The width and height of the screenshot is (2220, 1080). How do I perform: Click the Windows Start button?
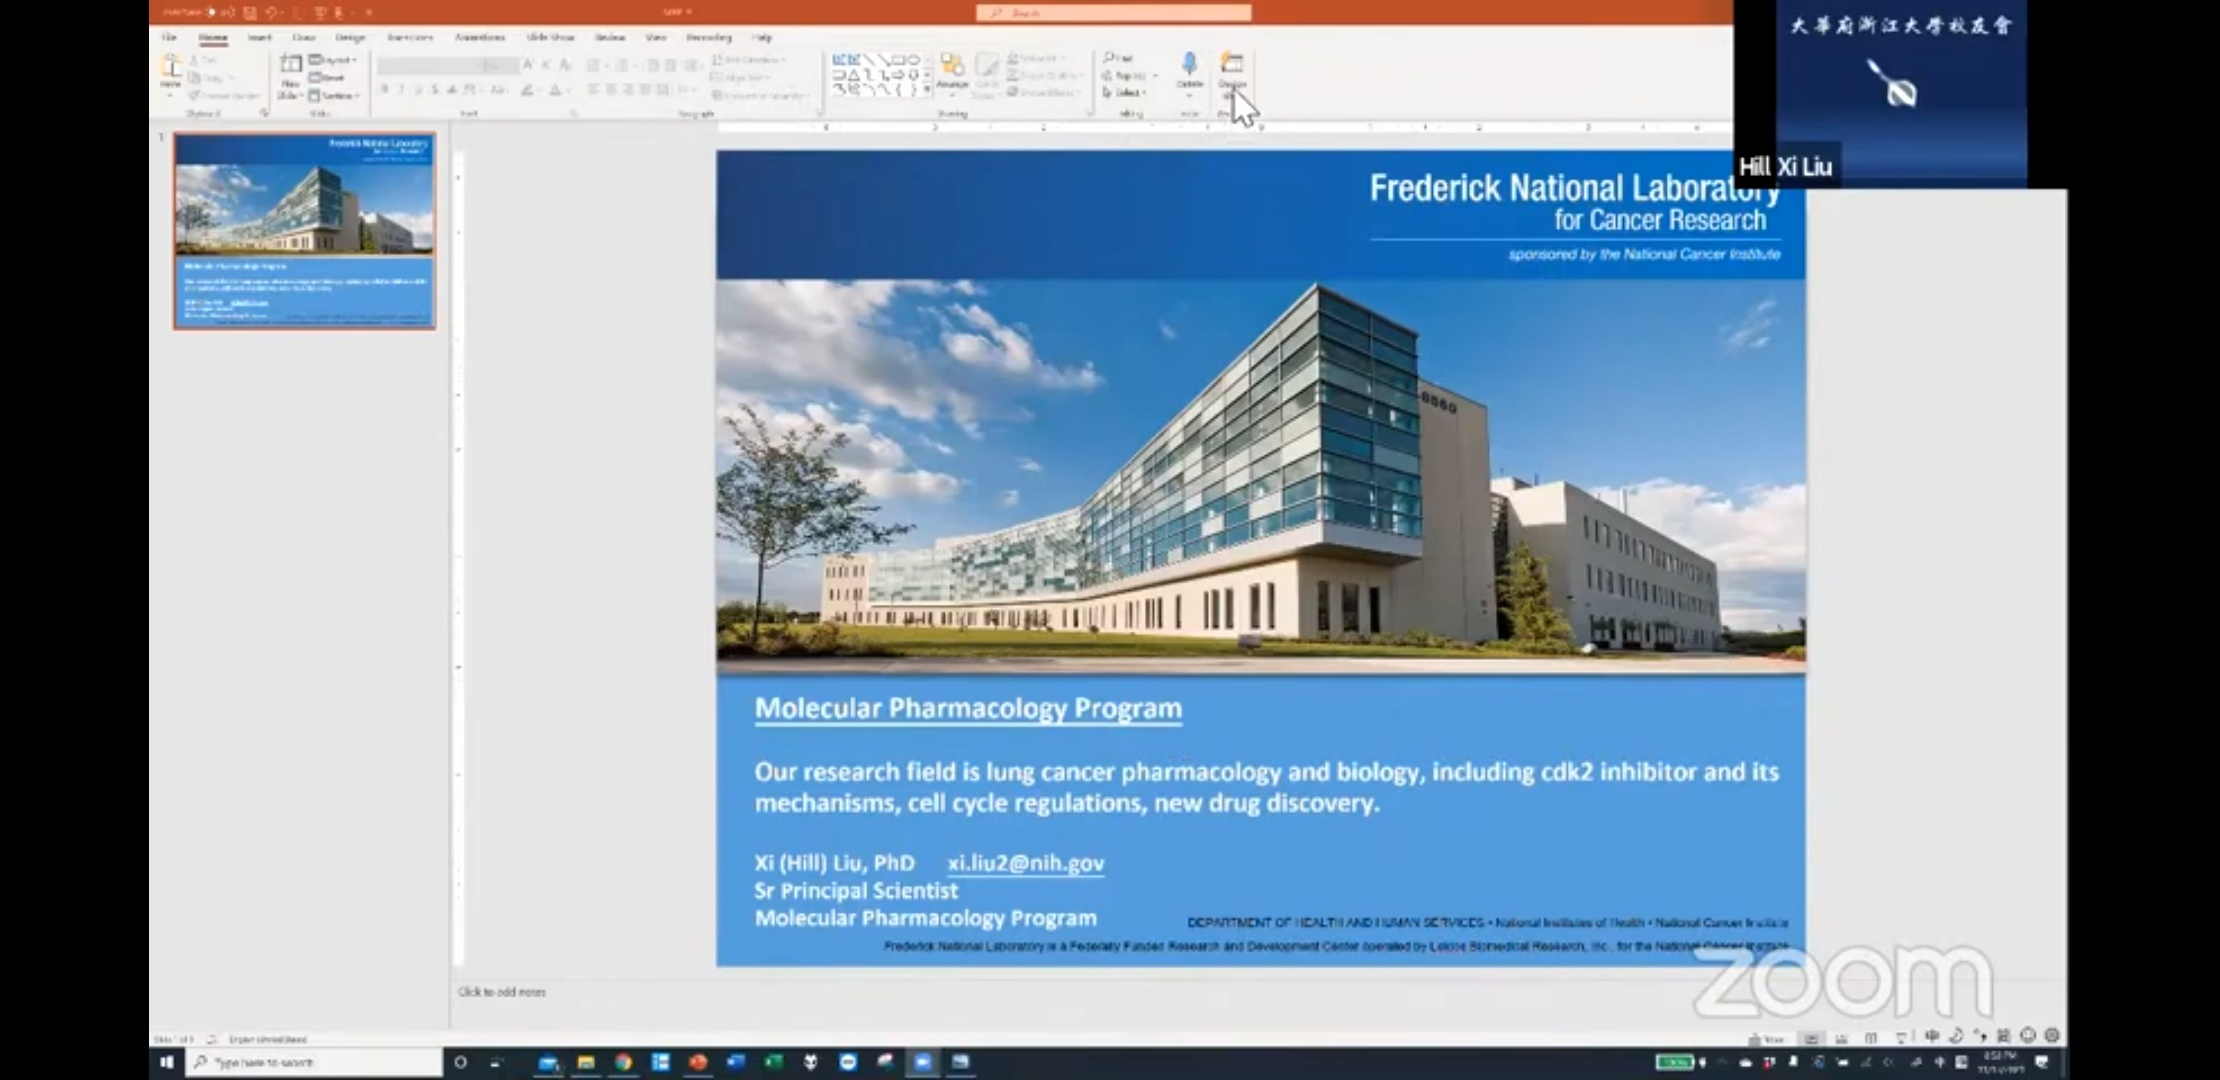(167, 1062)
